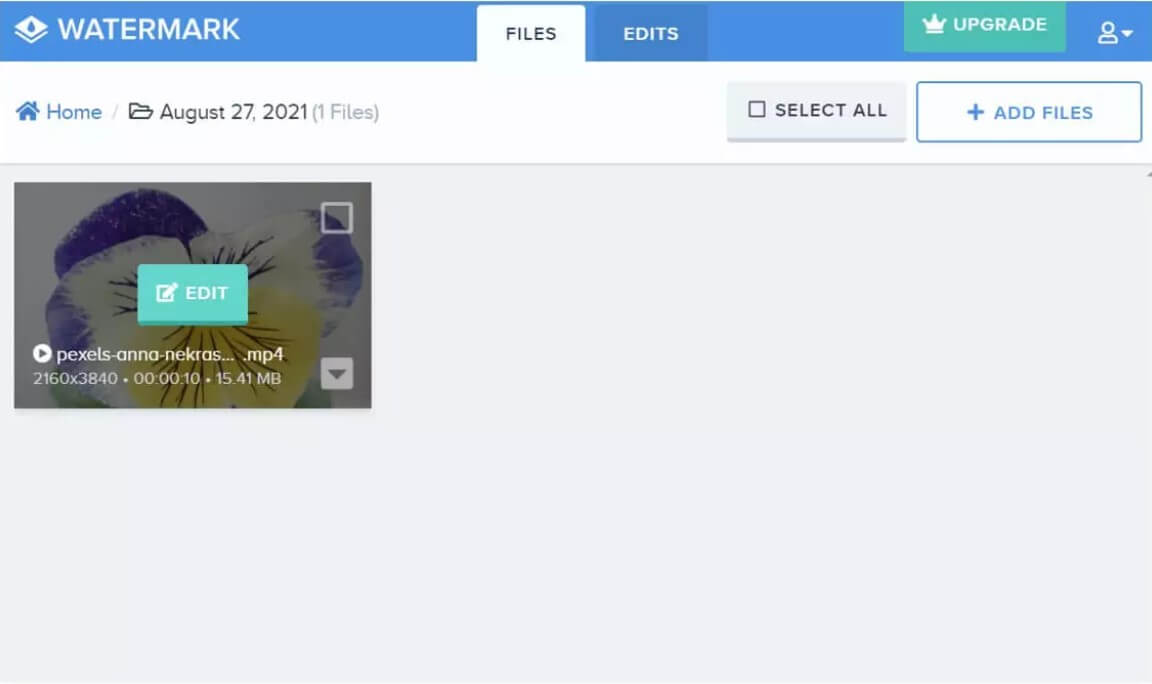This screenshot has width=1152, height=684.
Task: Tick the Select All checkbox
Action: [x=757, y=109]
